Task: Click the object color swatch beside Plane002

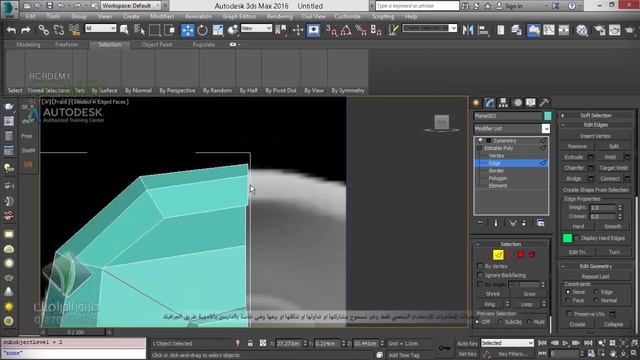Action: [548, 116]
